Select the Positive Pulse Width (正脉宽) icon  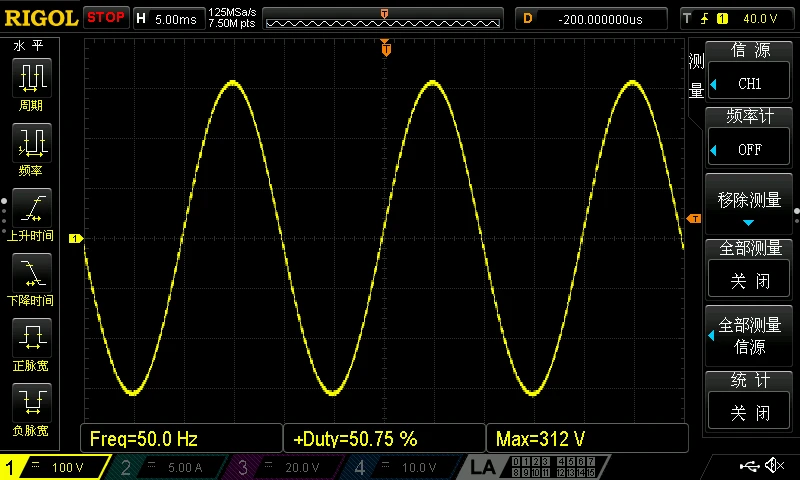point(32,338)
